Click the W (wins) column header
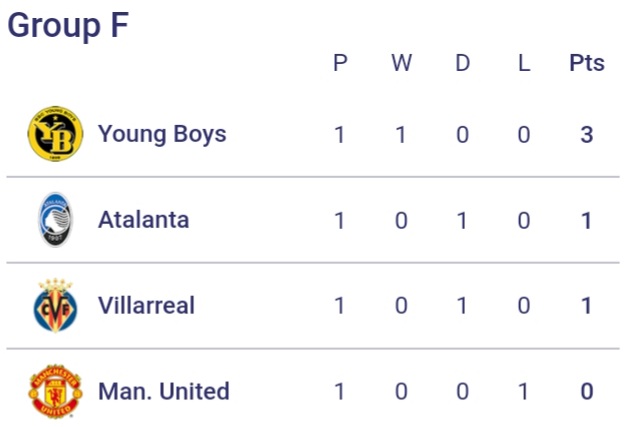627x427 pixels. point(401,63)
